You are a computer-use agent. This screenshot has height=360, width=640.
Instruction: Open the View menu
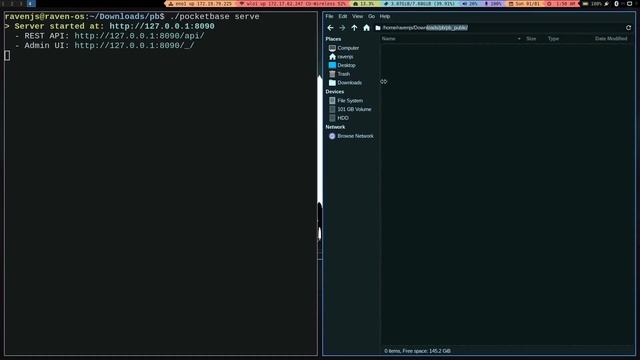[x=358, y=16]
